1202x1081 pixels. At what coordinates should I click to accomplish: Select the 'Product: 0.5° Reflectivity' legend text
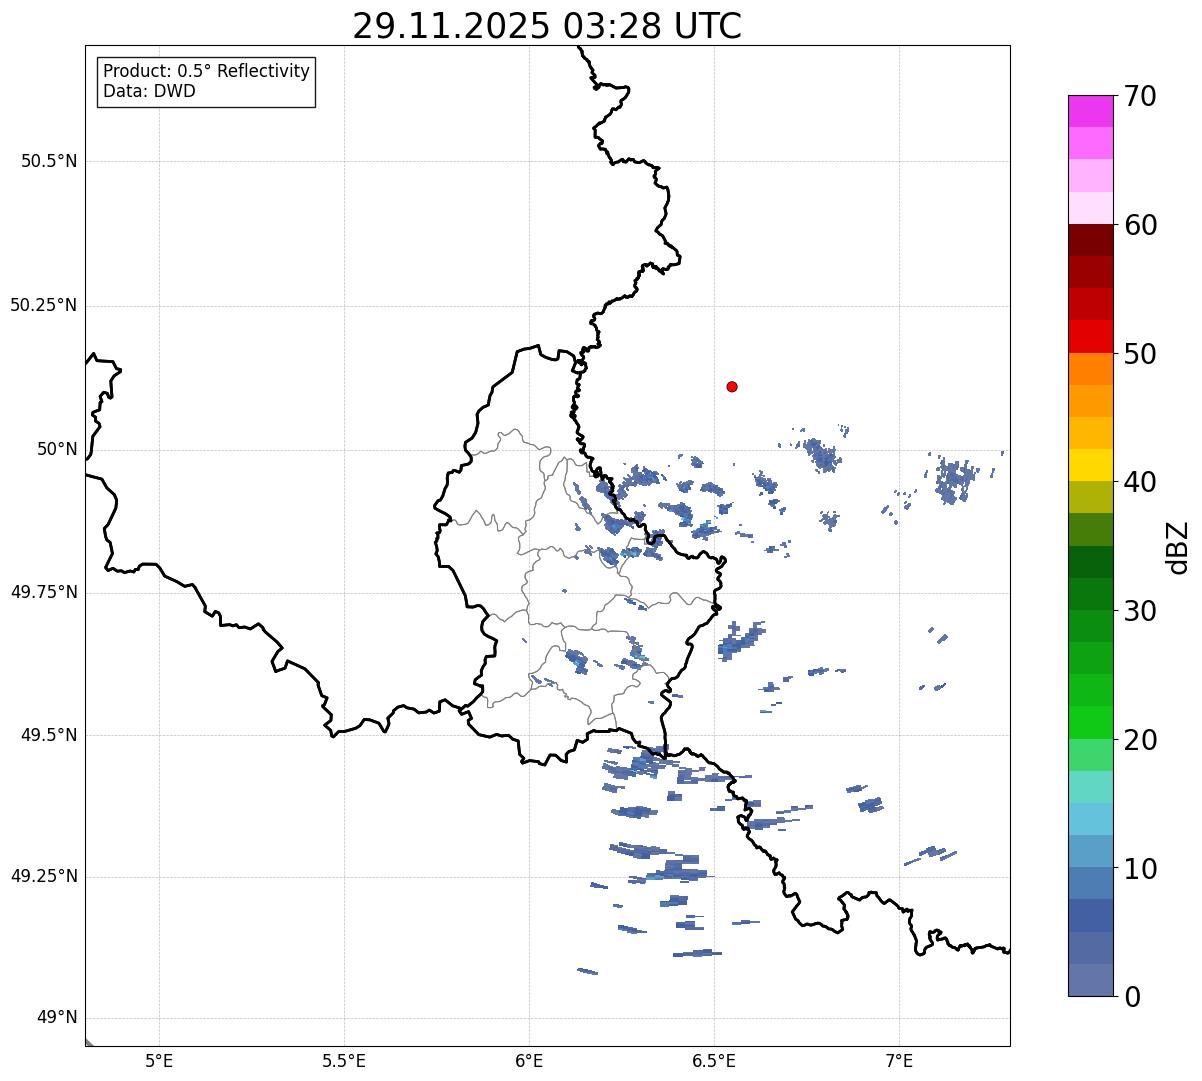click(x=207, y=72)
